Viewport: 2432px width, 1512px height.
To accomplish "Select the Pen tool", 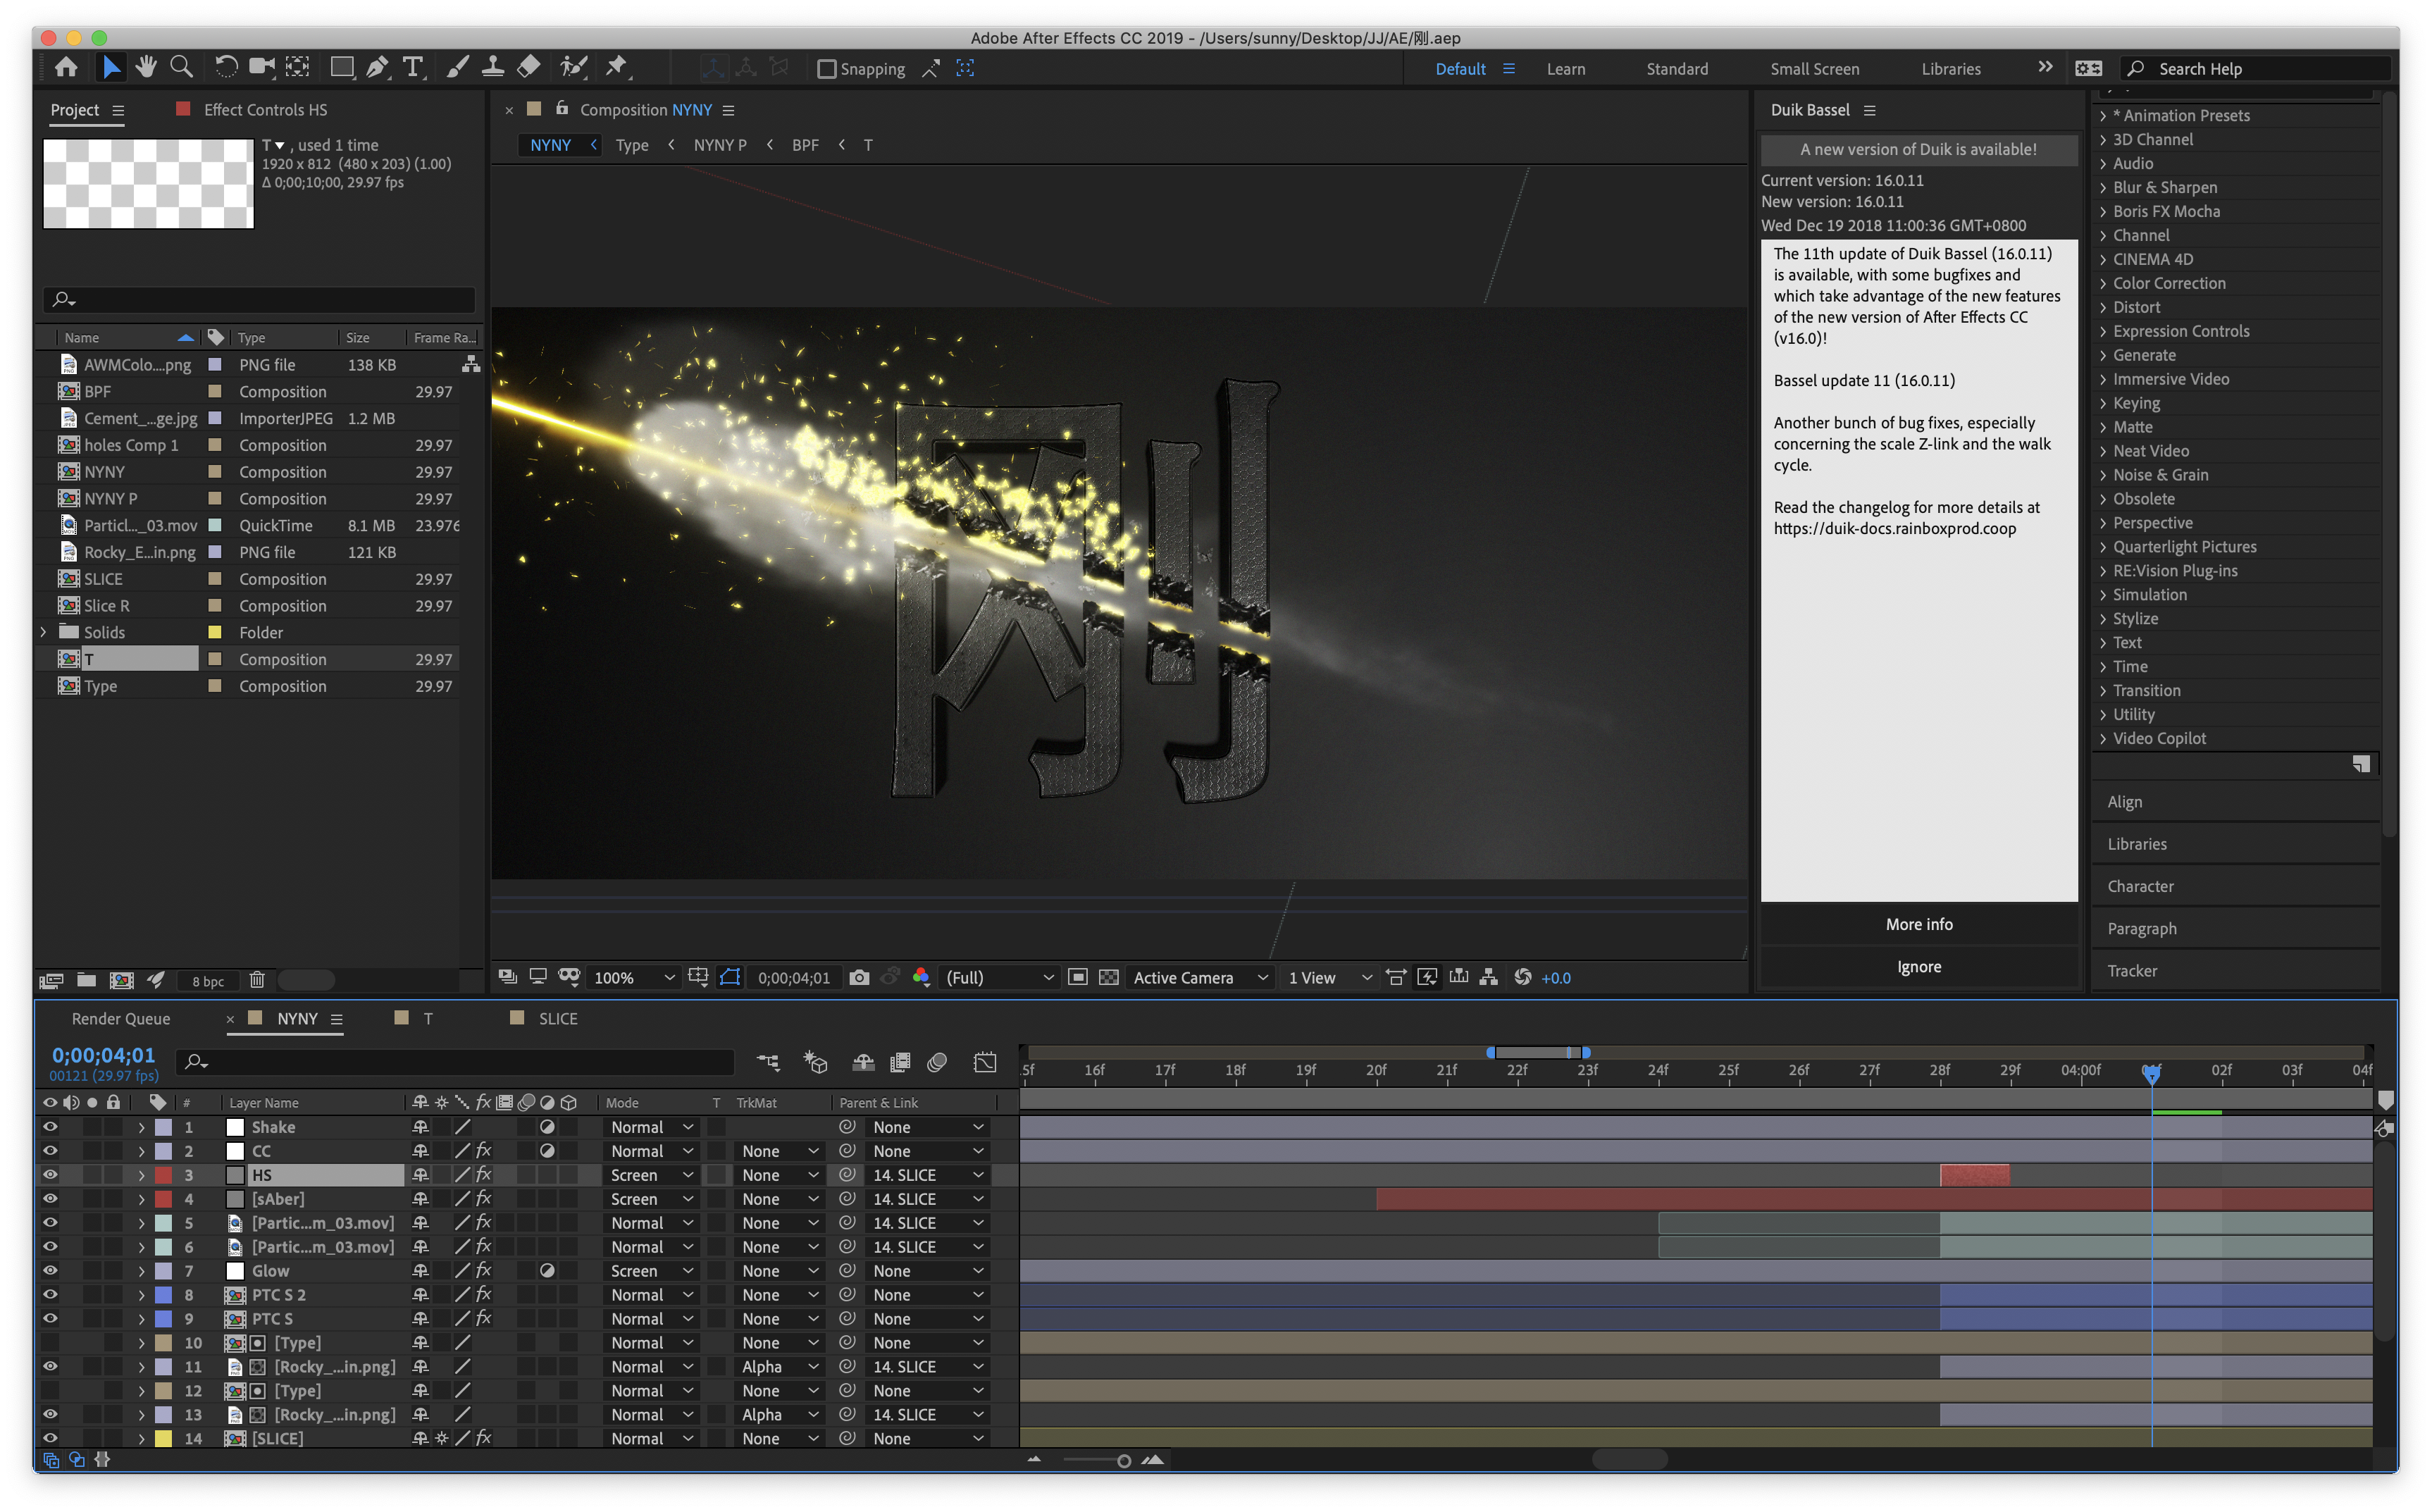I will pos(376,68).
